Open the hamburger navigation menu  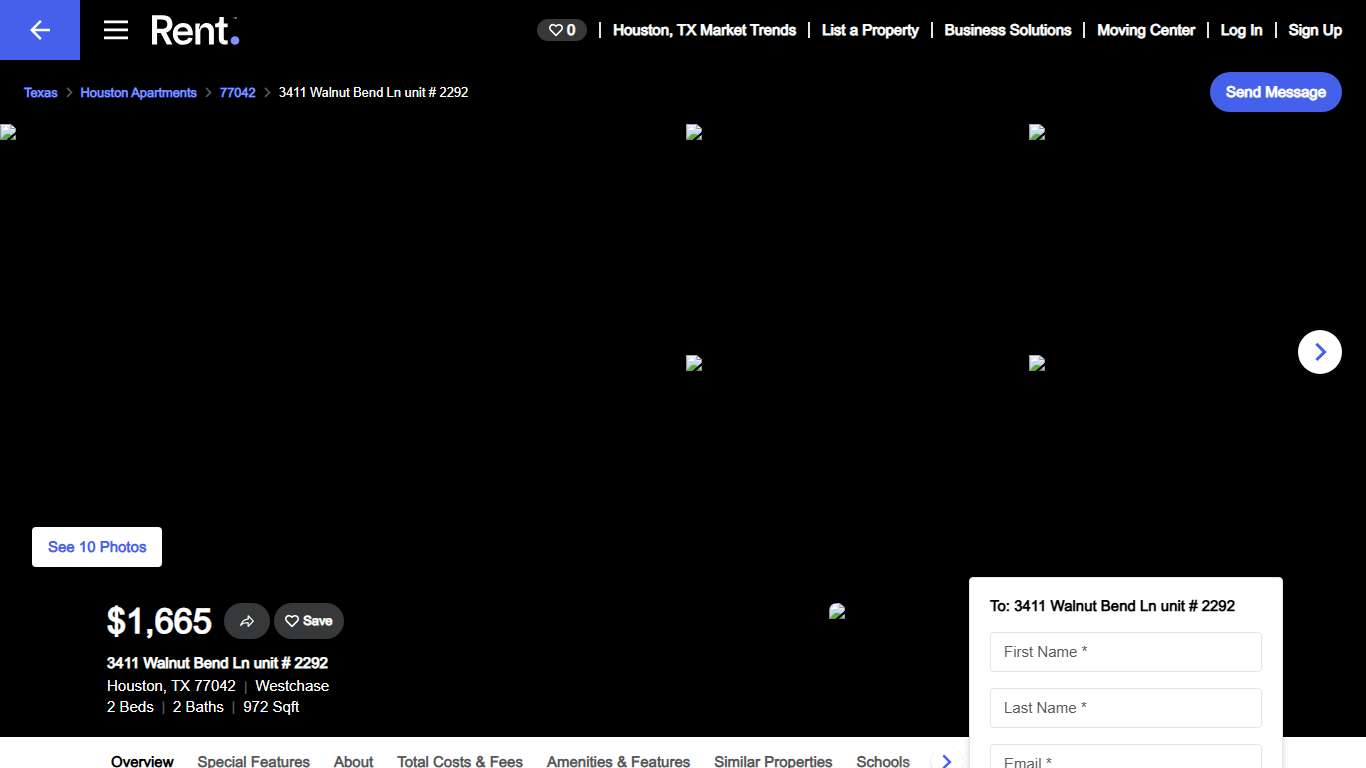116,30
